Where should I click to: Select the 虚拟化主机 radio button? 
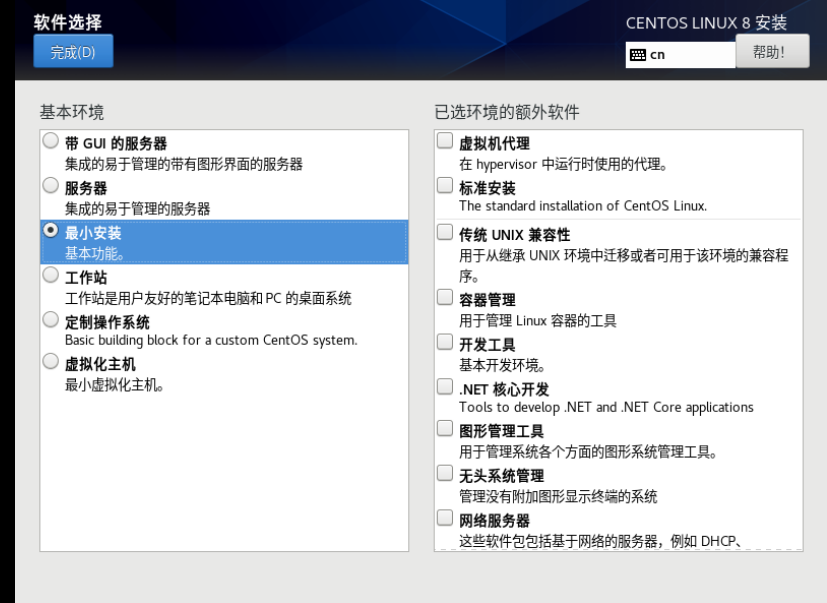tap(51, 361)
